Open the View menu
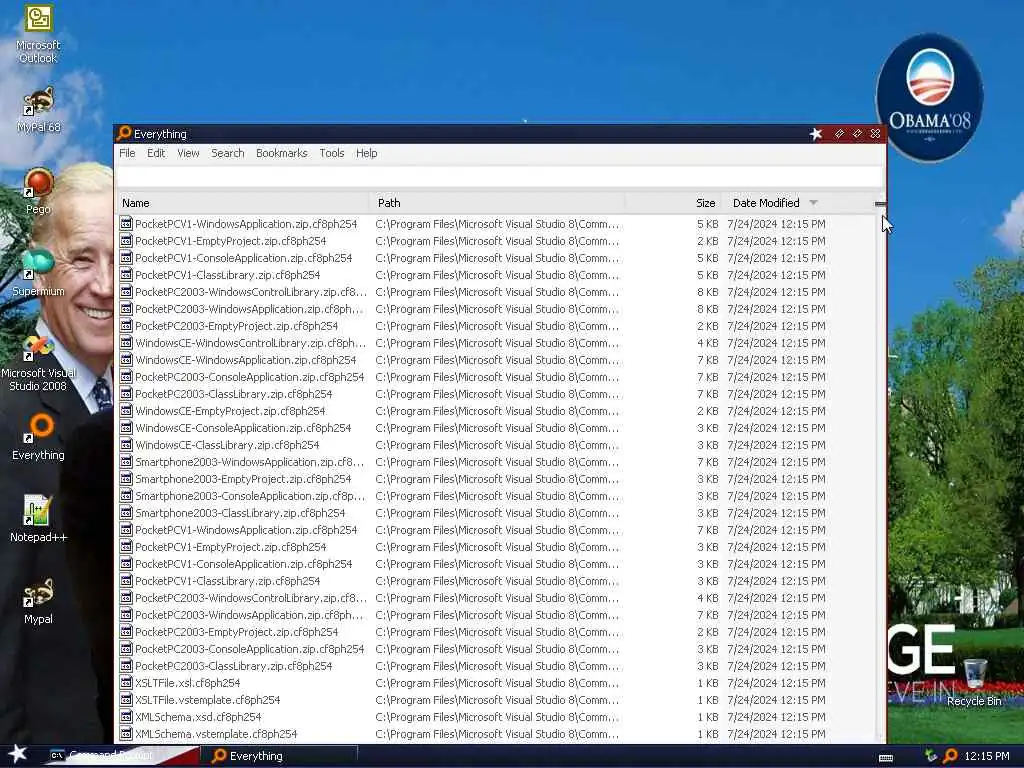This screenshot has height=768, width=1024. (188, 153)
